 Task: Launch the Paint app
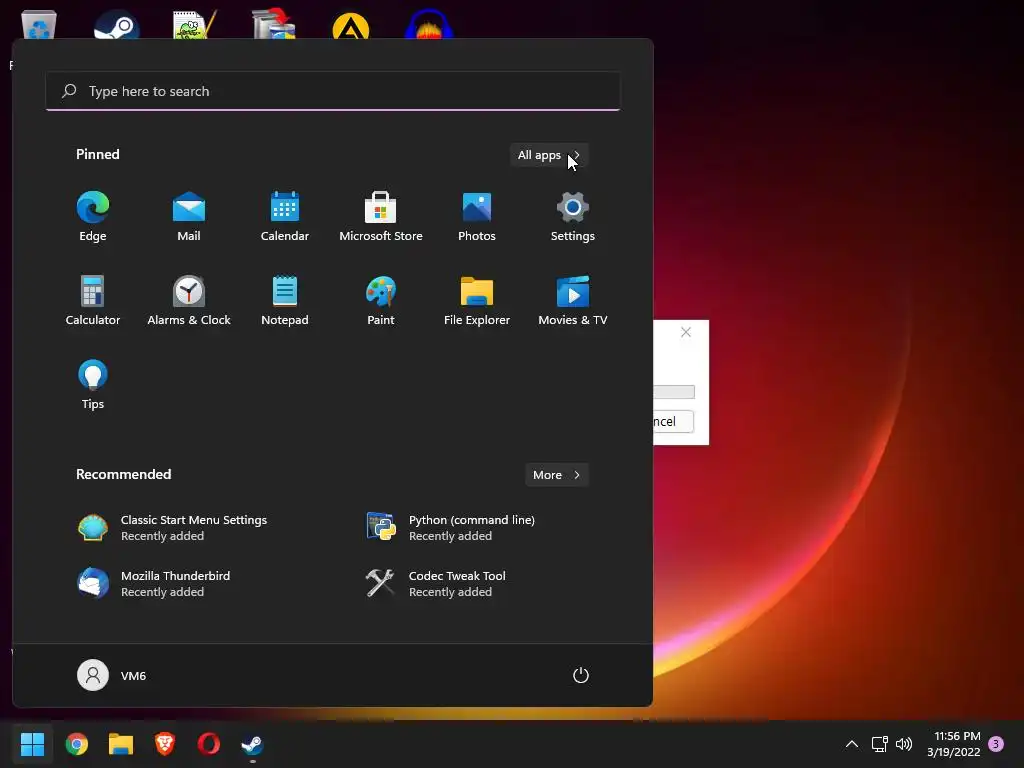[381, 301]
